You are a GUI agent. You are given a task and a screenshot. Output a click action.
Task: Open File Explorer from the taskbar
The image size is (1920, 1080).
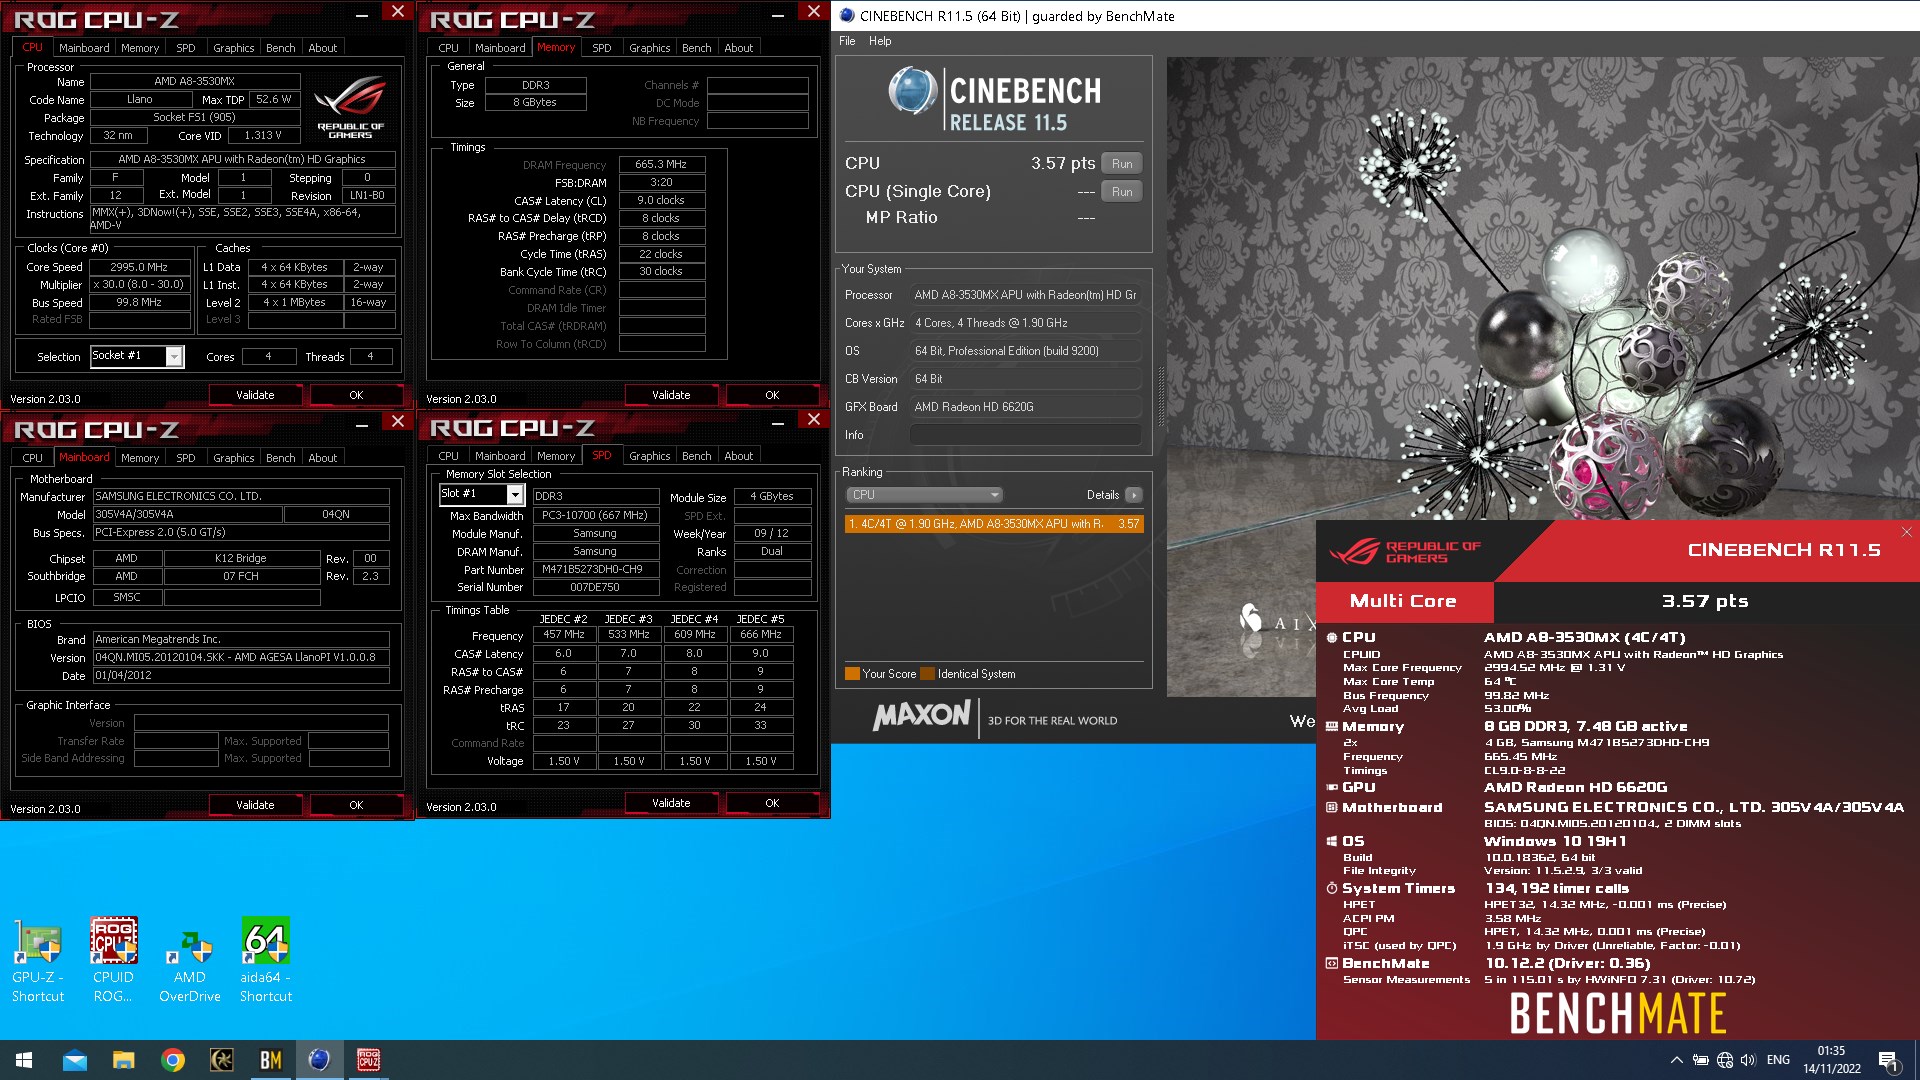click(x=123, y=1060)
